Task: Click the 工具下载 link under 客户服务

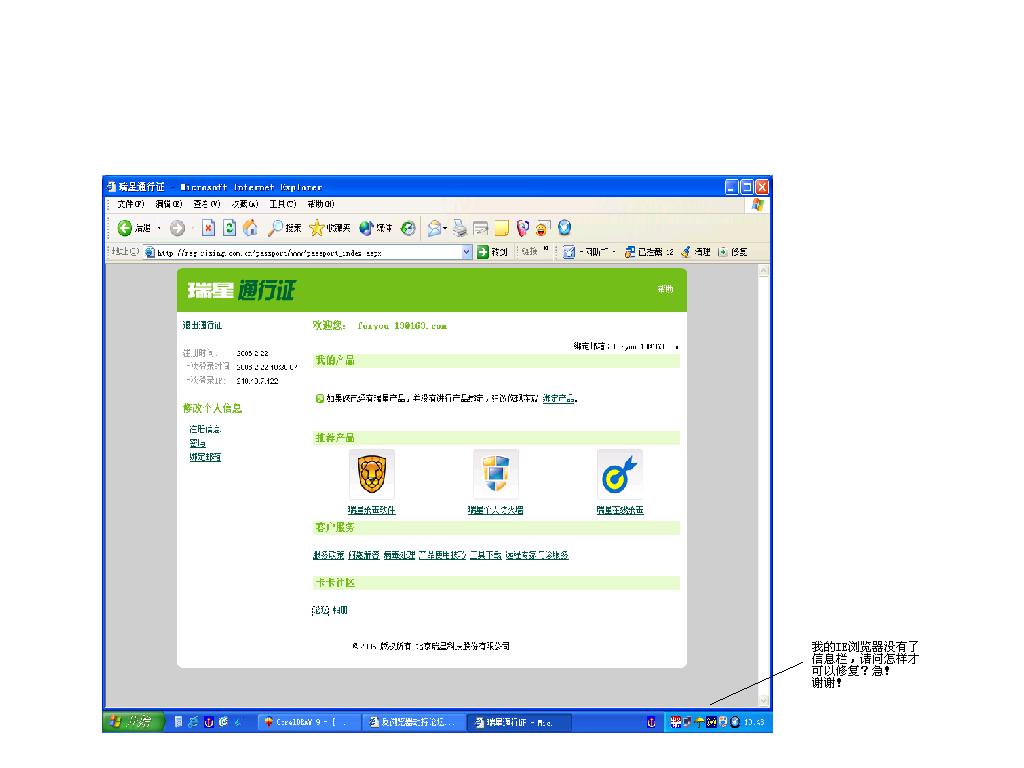Action: 486,555
